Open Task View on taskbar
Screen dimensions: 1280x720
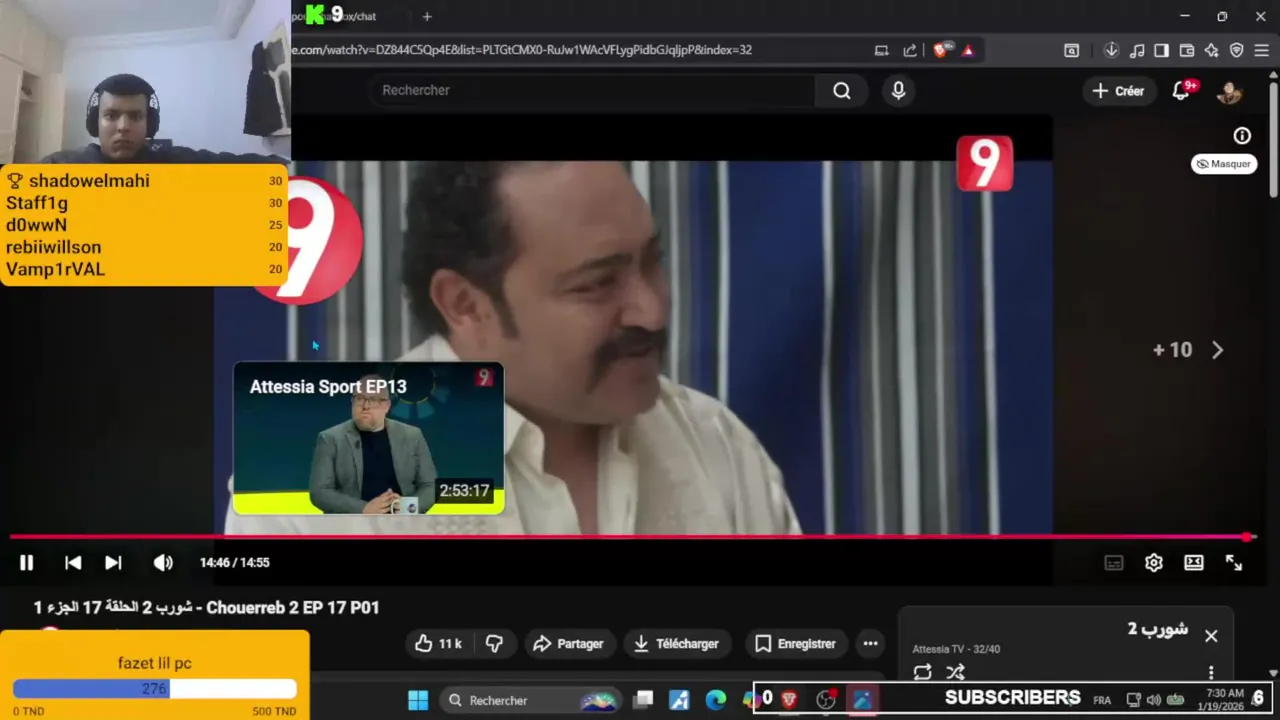coord(643,700)
